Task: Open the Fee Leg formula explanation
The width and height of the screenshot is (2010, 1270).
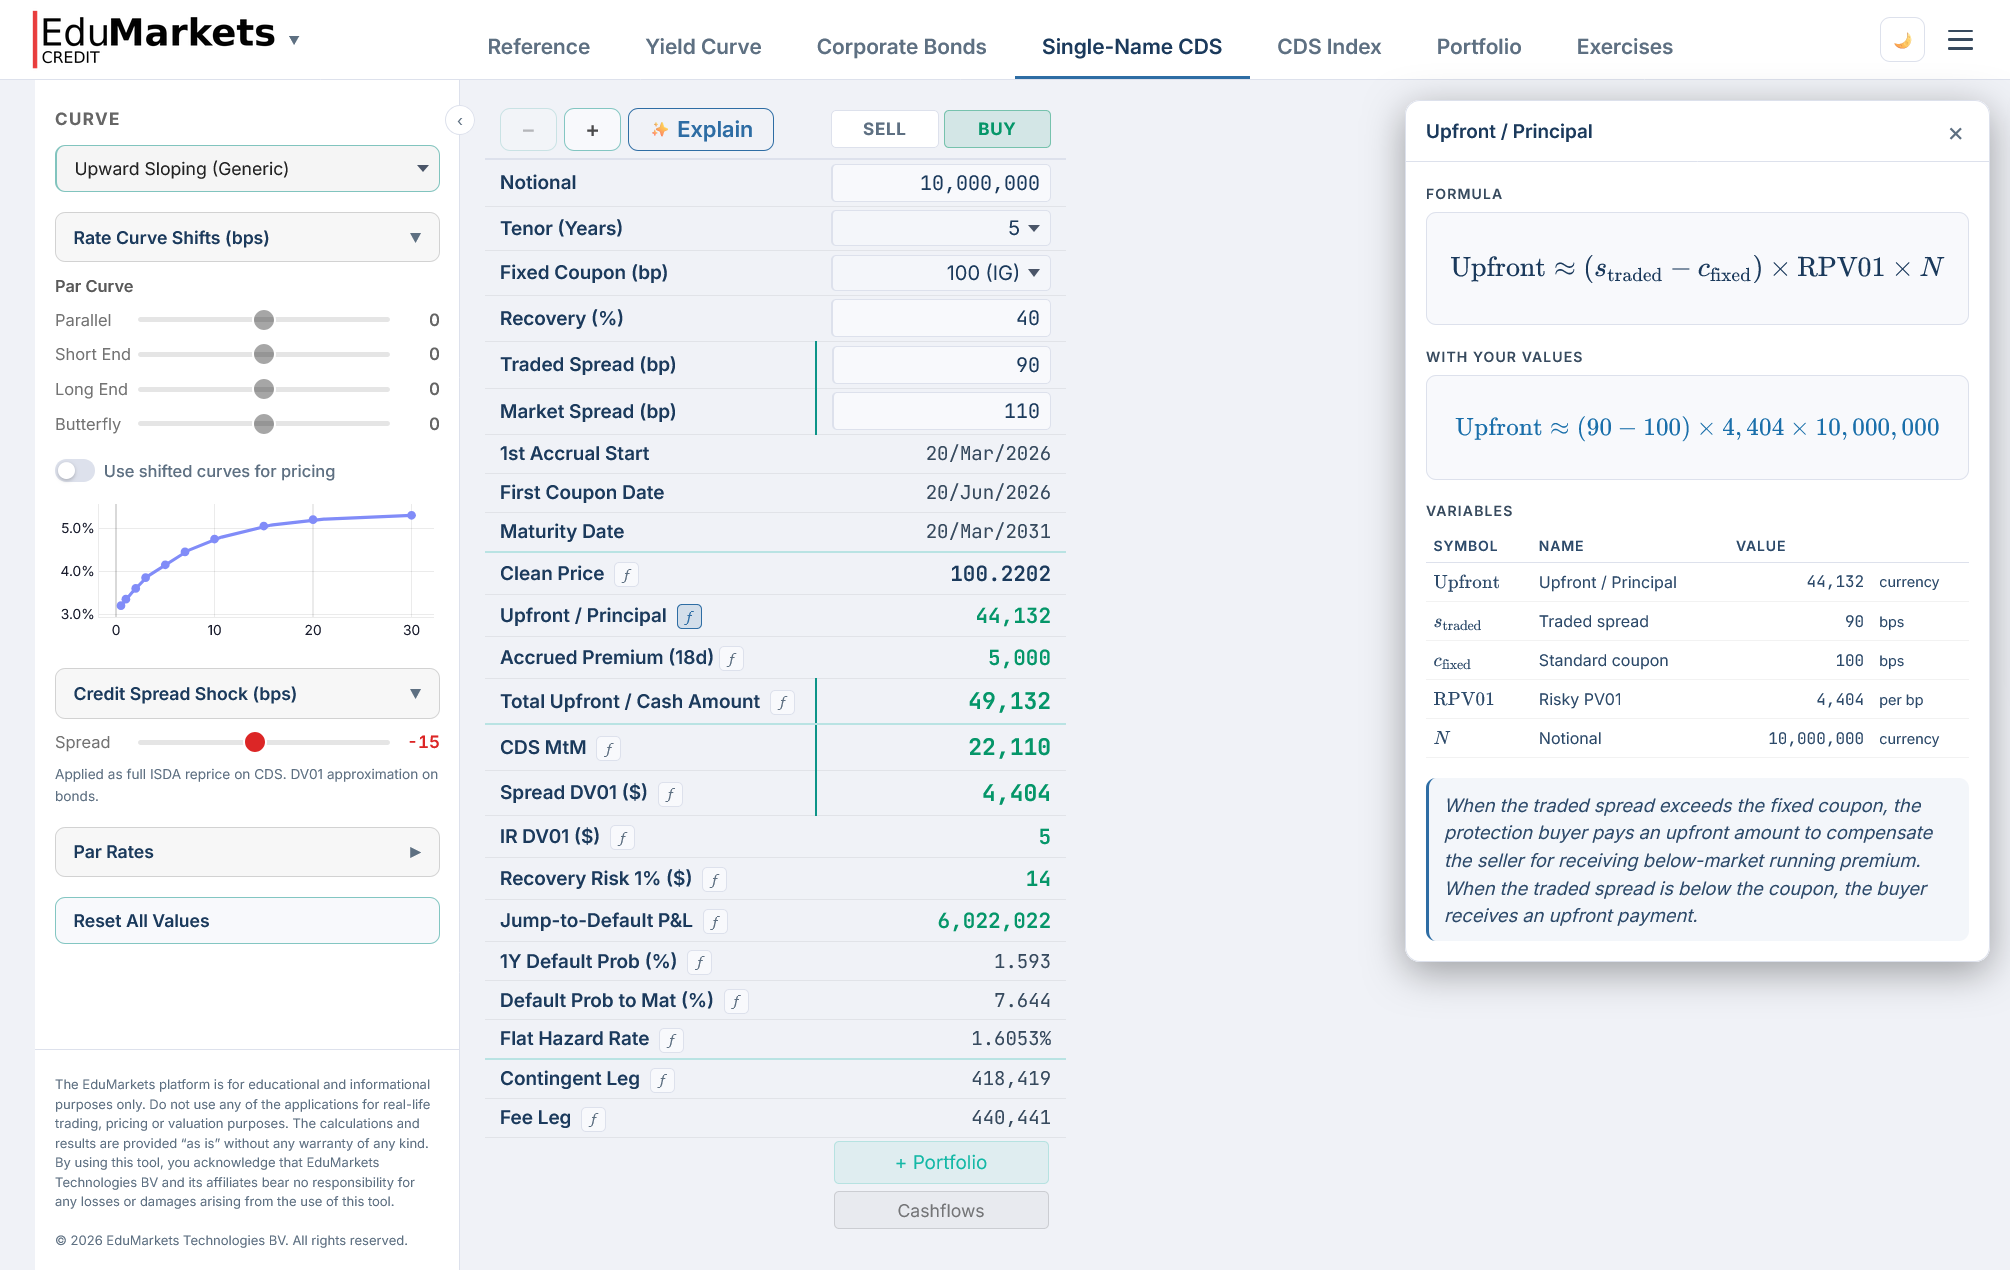Action: tap(593, 1118)
